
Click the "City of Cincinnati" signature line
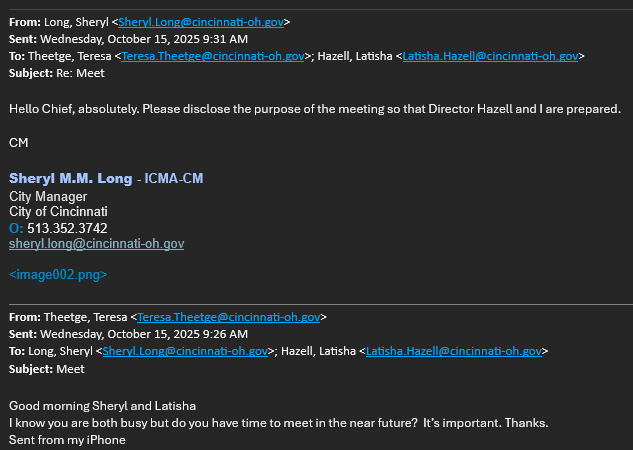pos(58,212)
